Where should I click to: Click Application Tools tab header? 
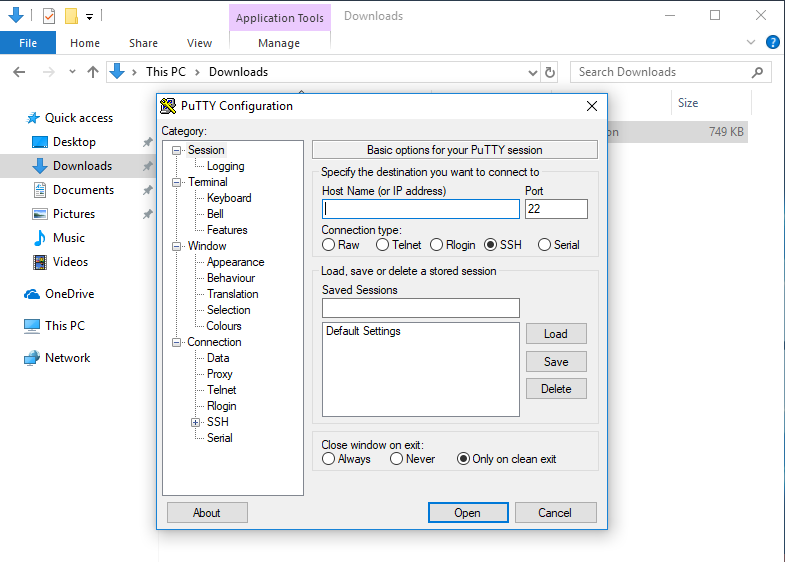280,18
